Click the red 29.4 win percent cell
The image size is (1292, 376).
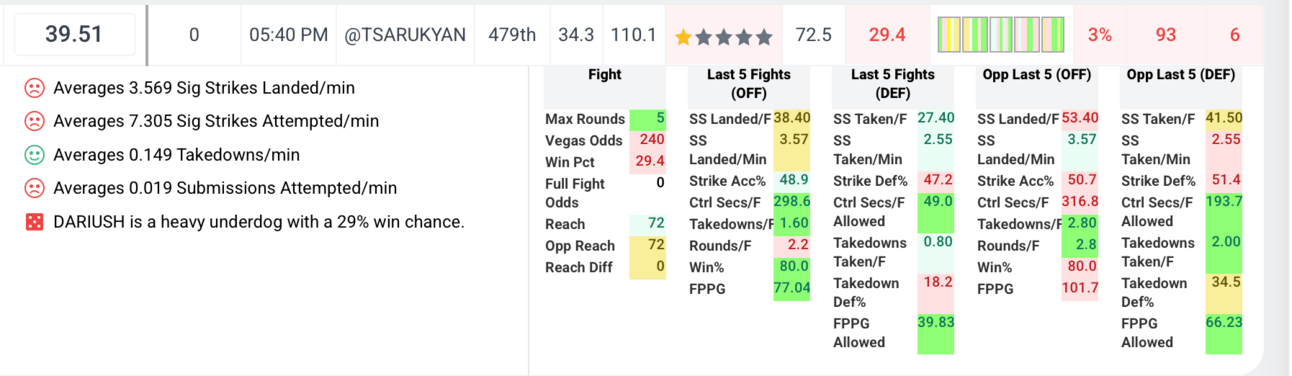(x=887, y=35)
